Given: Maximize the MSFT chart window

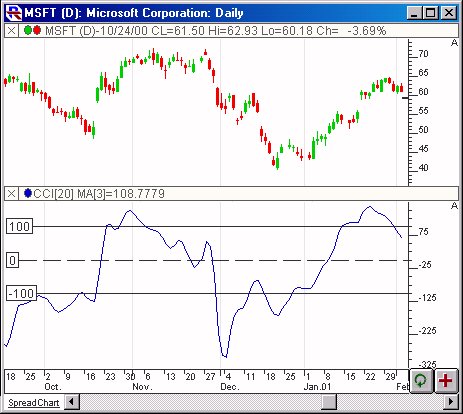Looking at the screenshot, I should click(x=431, y=13).
